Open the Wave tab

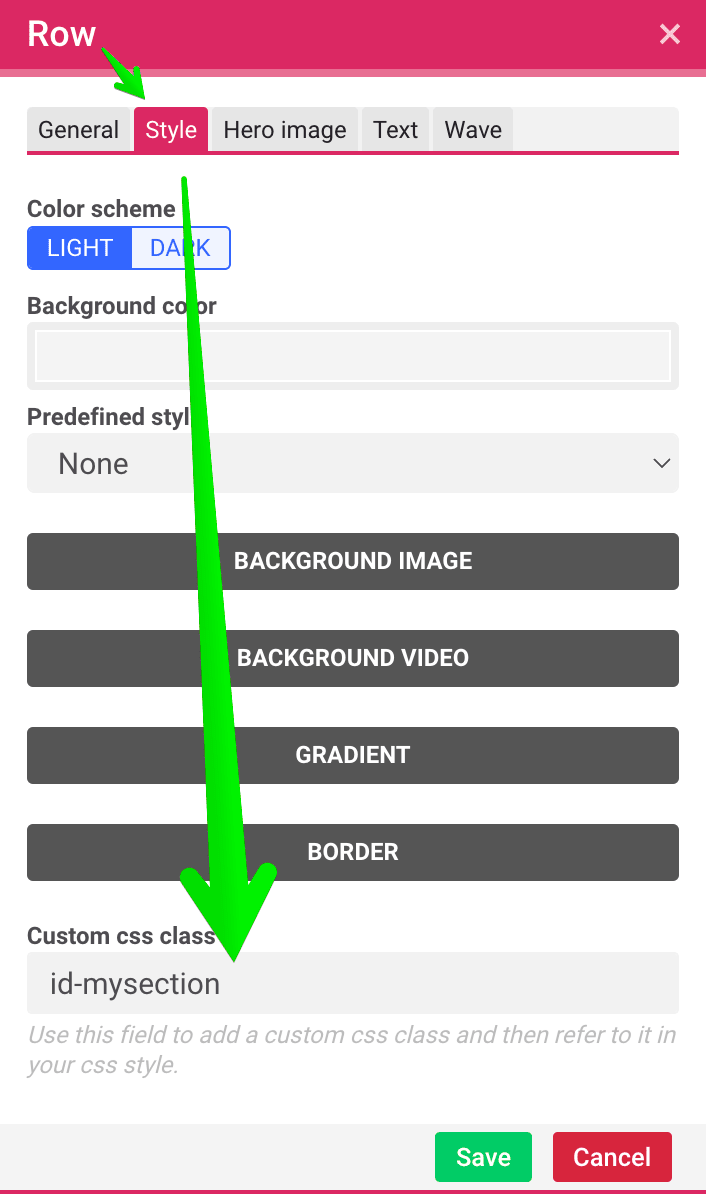tap(473, 129)
